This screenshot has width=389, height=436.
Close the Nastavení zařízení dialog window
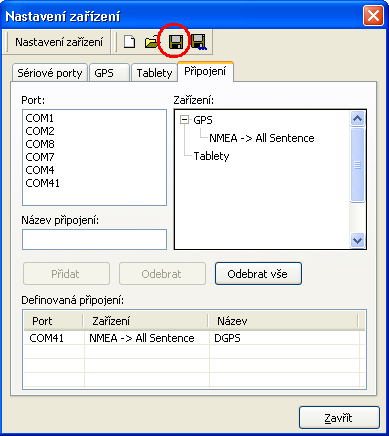[373, 16]
